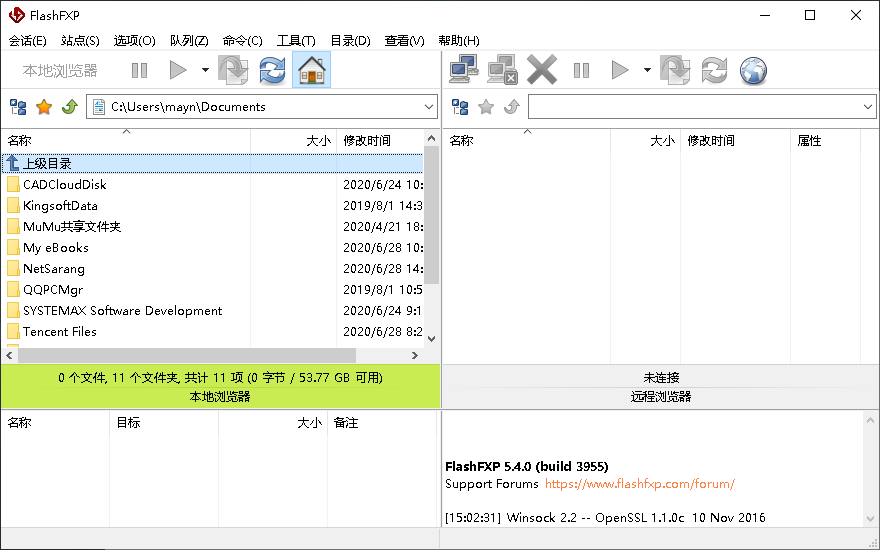Select the 上级目录 parent row
Image resolution: width=880 pixels, height=550 pixels.
coord(212,163)
